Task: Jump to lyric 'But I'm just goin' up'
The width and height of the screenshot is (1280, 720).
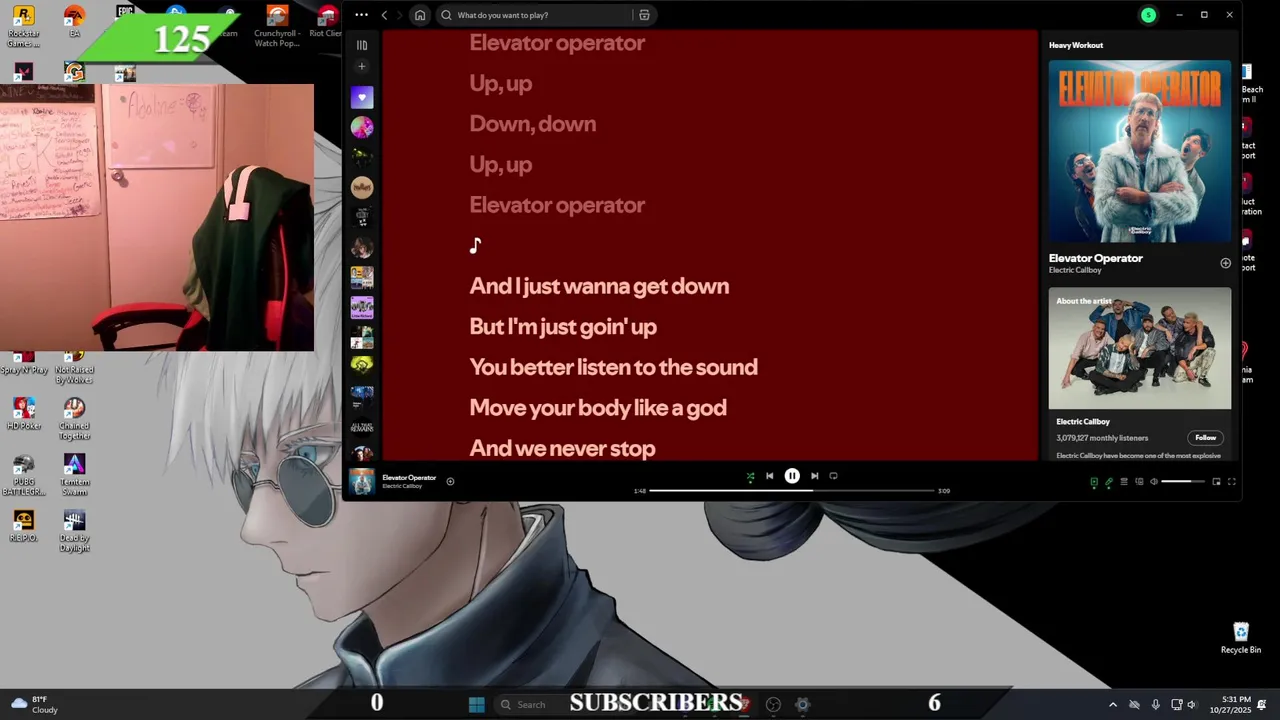Action: [x=563, y=327]
